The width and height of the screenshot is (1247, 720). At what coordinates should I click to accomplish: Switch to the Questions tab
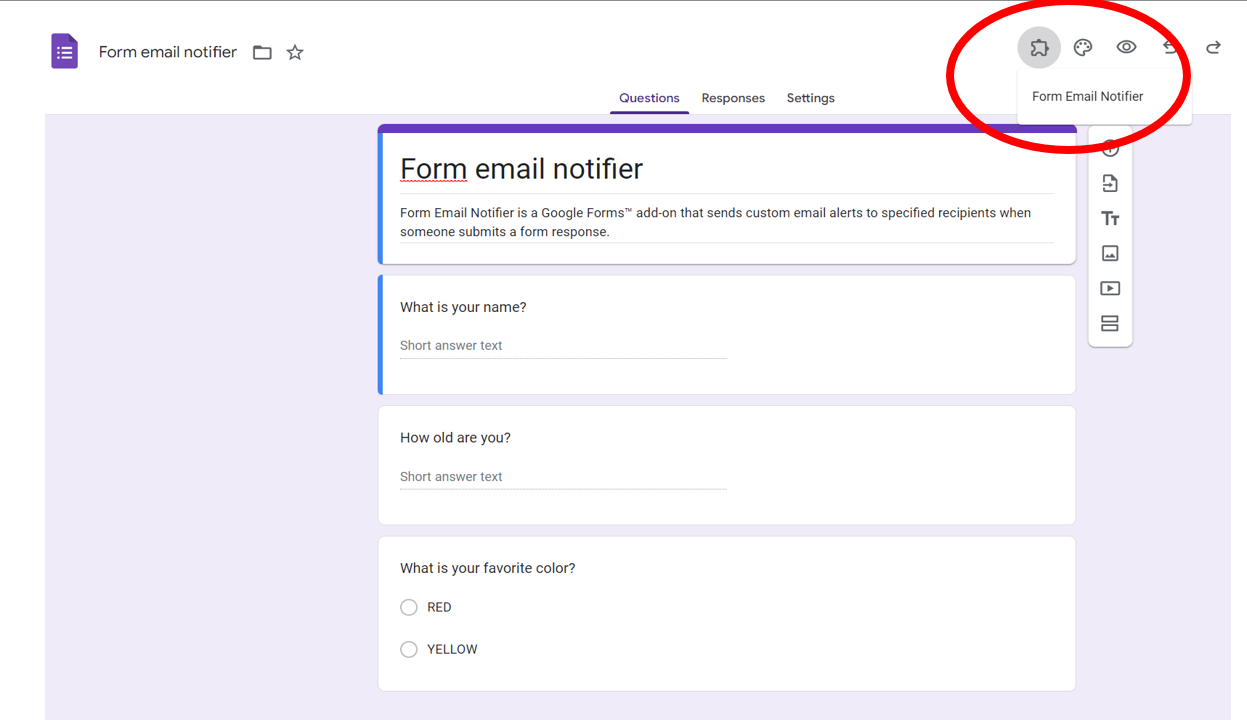tap(649, 98)
